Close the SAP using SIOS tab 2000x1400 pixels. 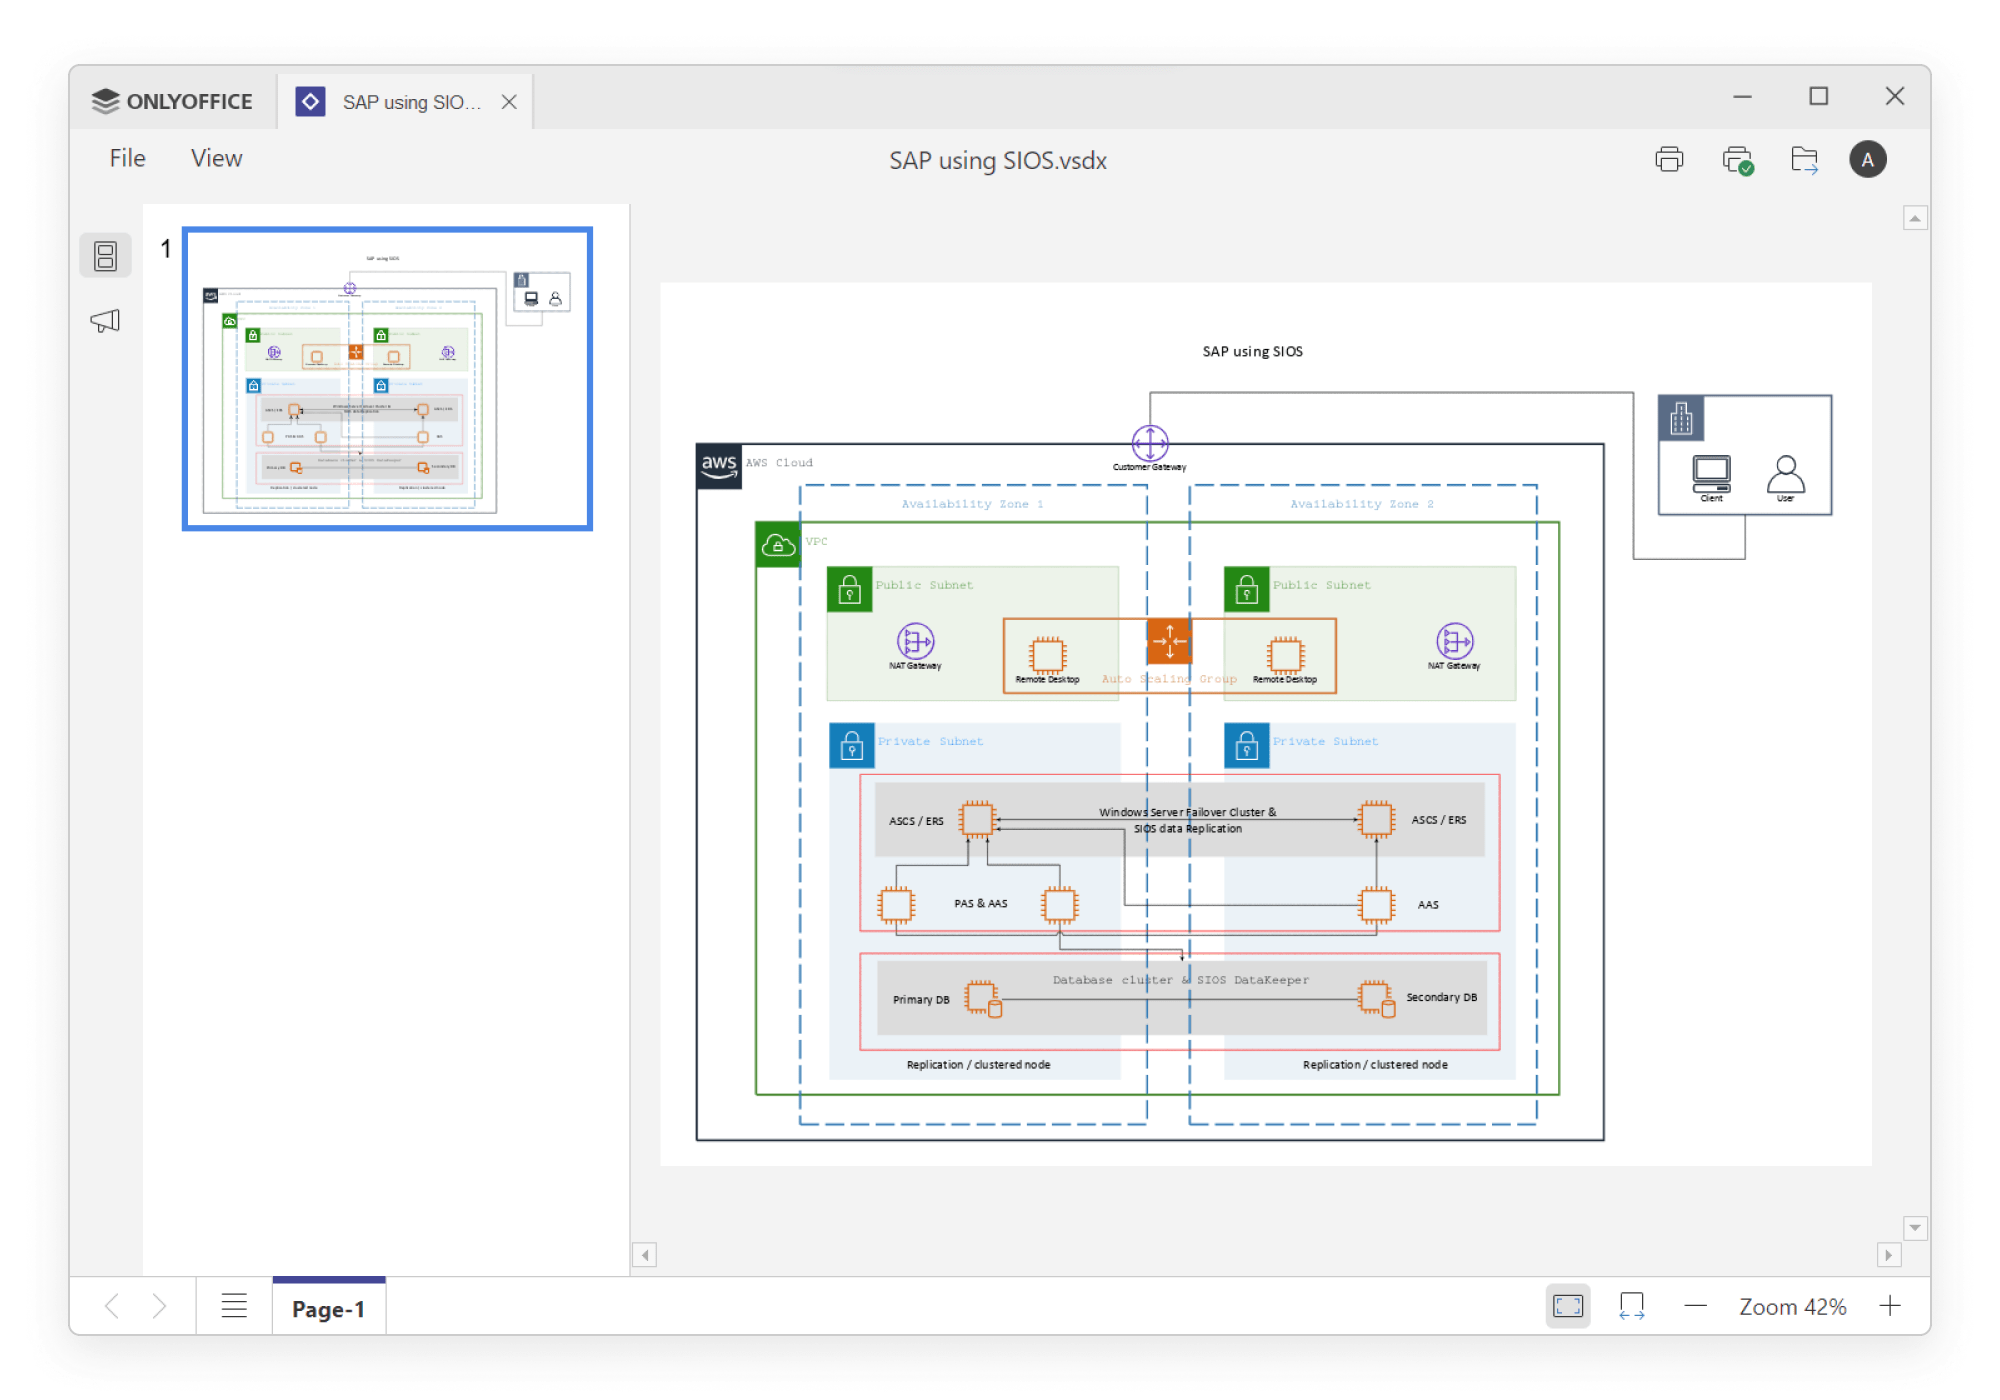click(x=509, y=101)
